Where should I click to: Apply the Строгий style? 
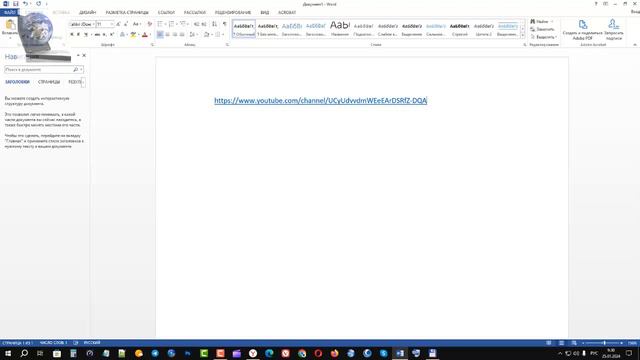460,29
